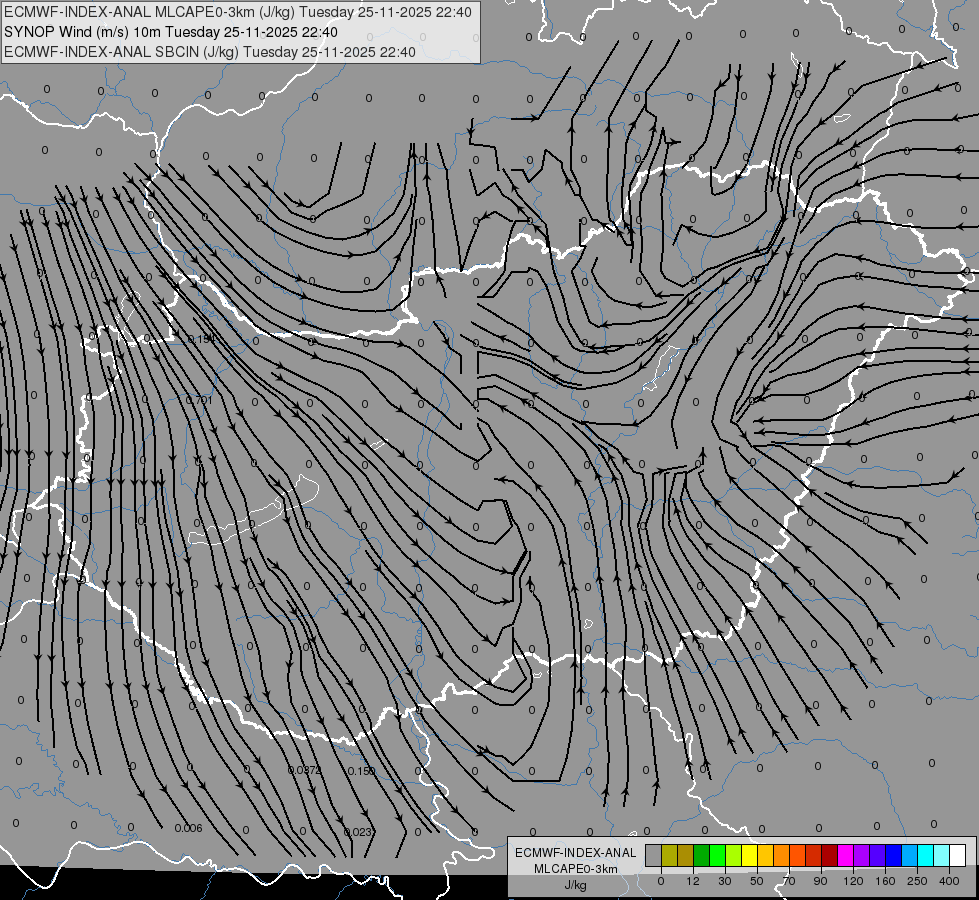Click the SYNOP Wind 10m header line
The height and width of the screenshot is (900, 979).
tap(171, 32)
